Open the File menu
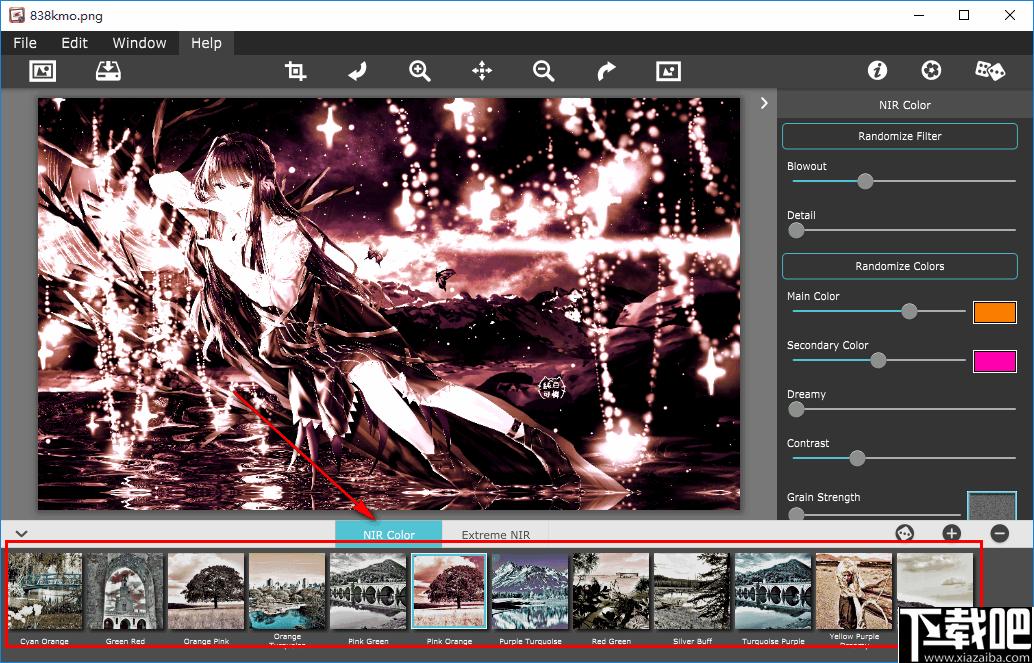 pos(25,43)
